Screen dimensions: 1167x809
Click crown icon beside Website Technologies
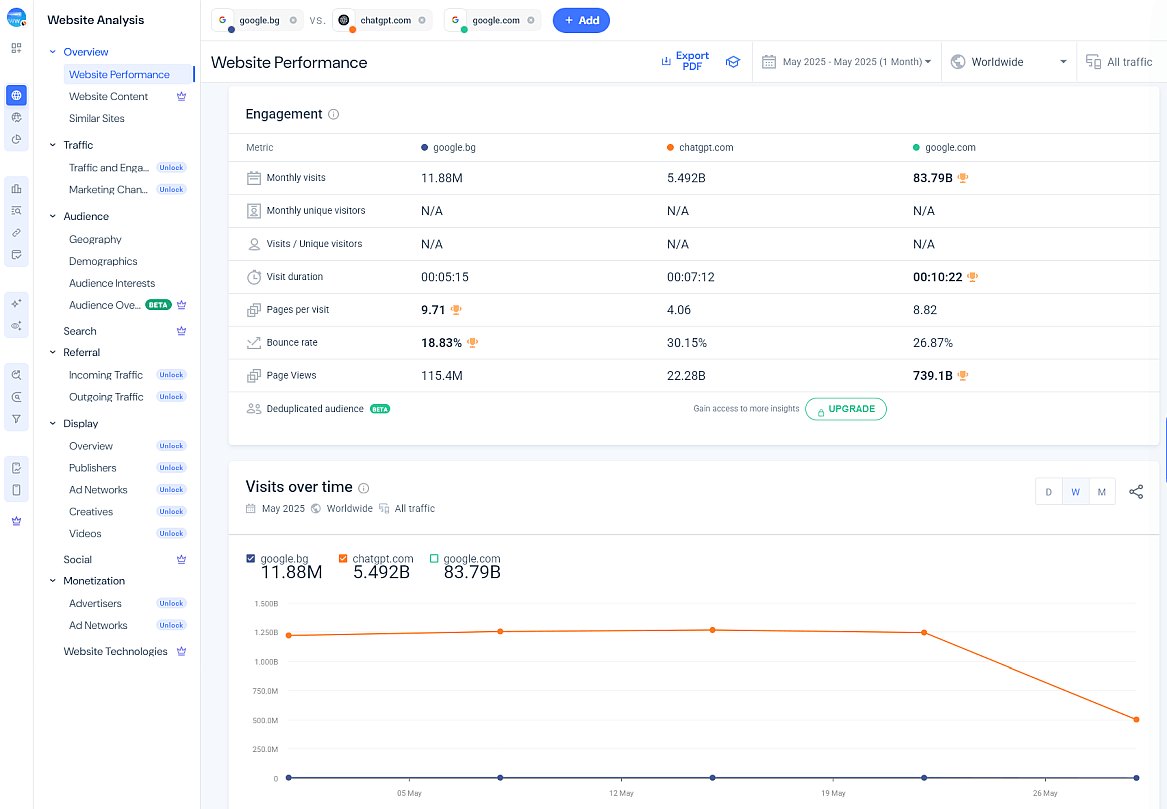(181, 651)
